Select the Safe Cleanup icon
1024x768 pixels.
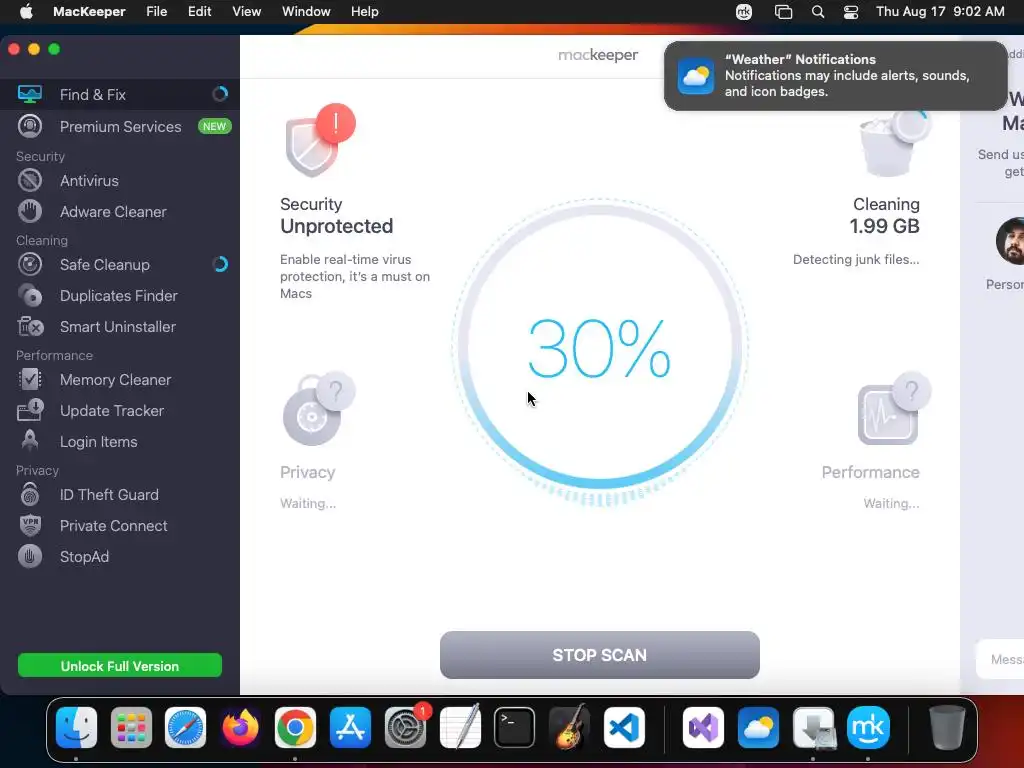pos(30,264)
